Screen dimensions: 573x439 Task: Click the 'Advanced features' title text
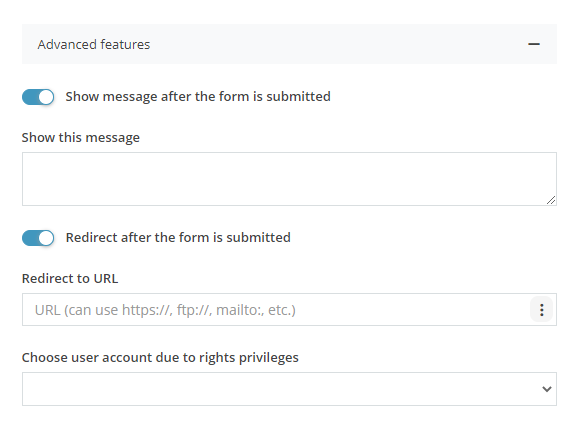pos(94,45)
